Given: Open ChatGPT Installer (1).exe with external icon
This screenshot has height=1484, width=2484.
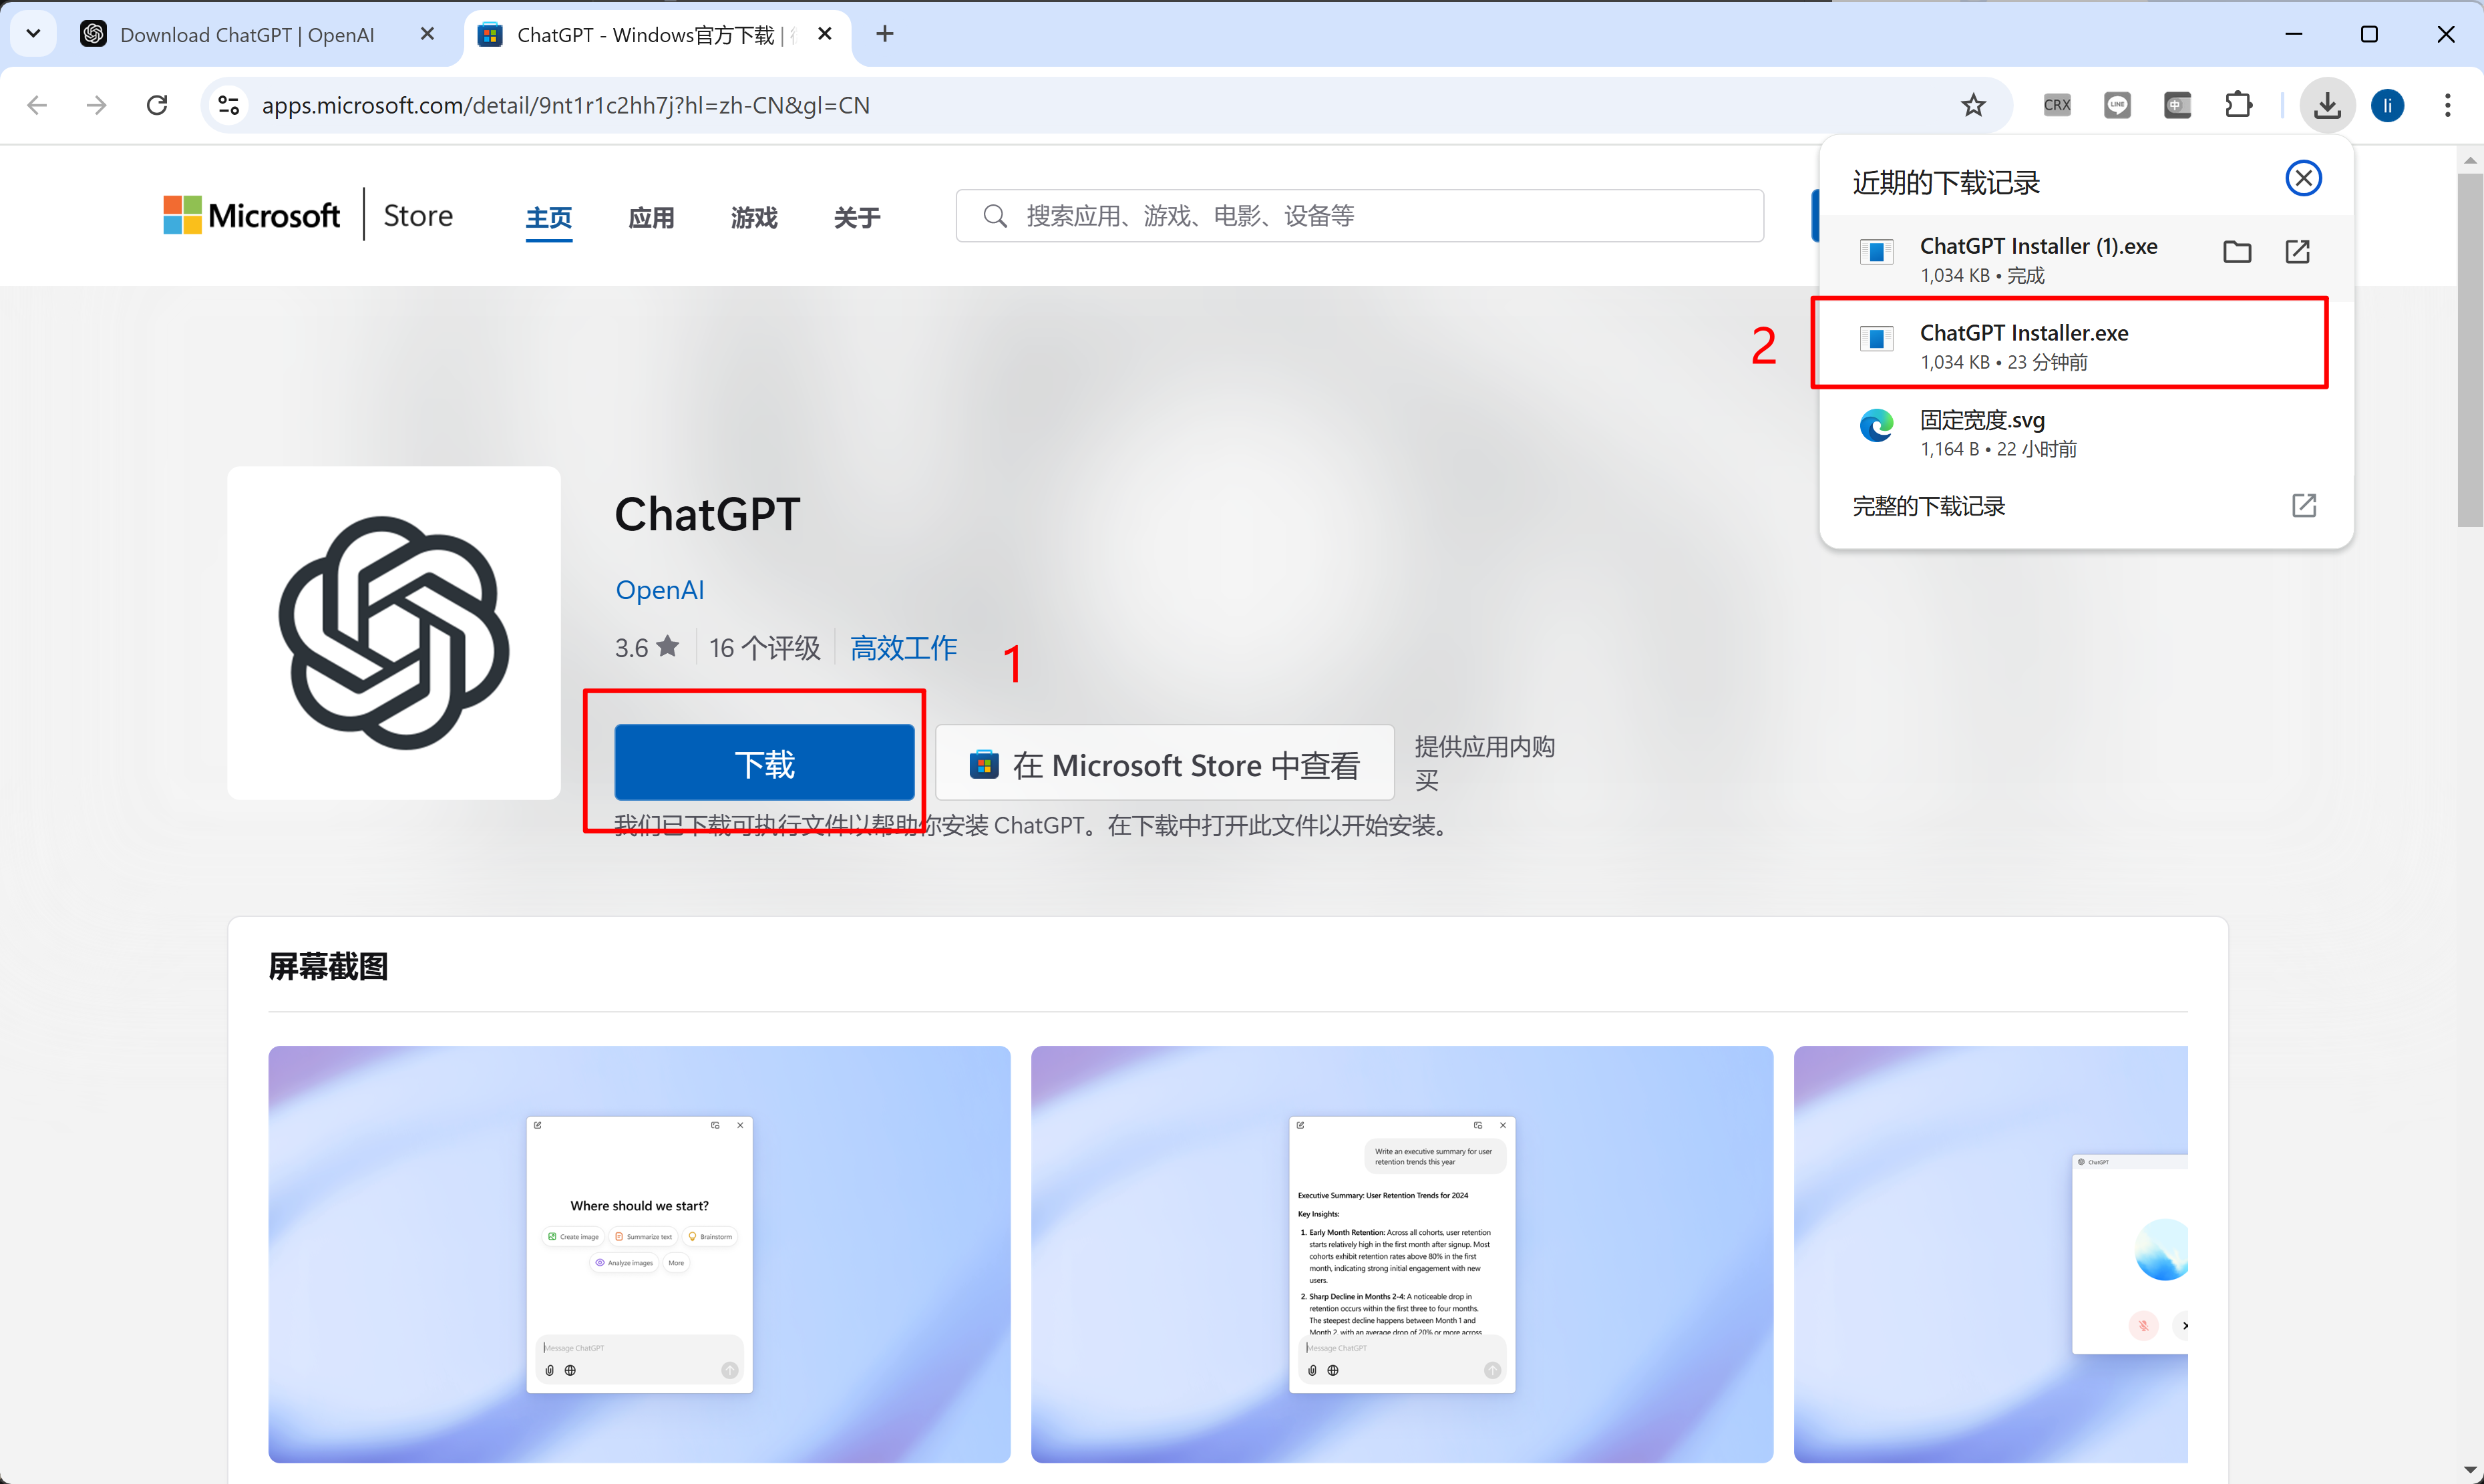Looking at the screenshot, I should 2298,252.
